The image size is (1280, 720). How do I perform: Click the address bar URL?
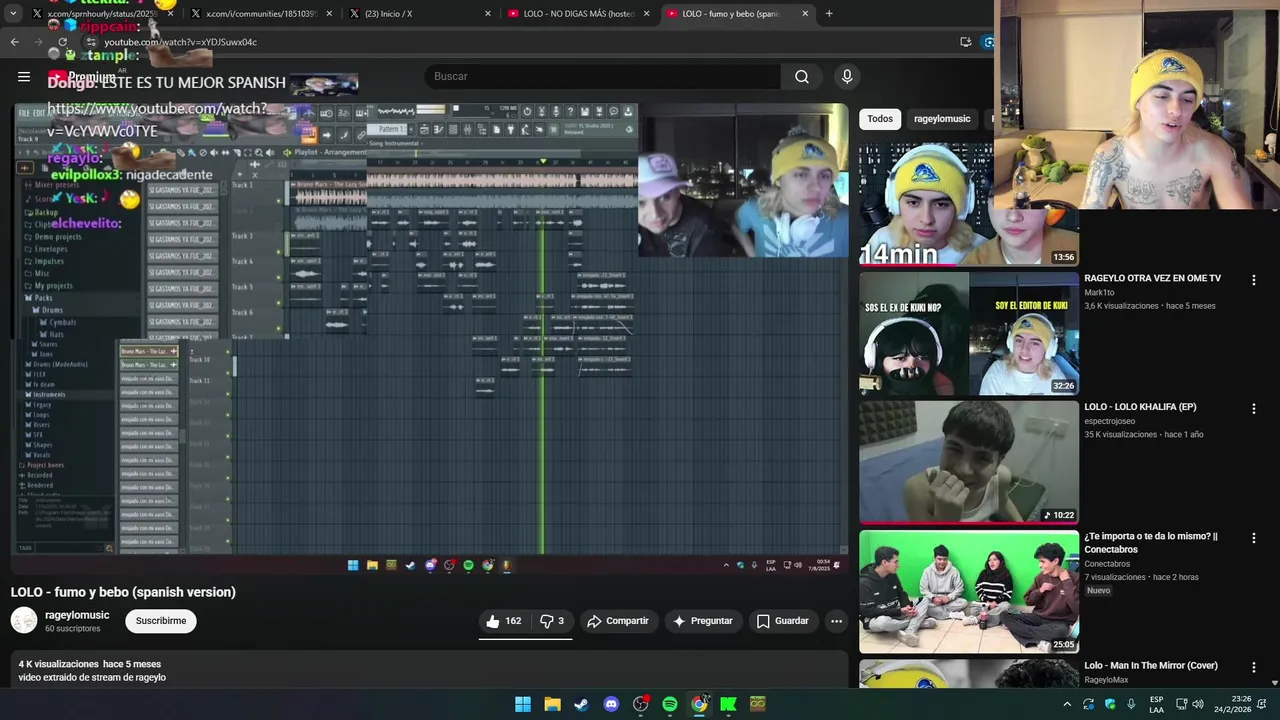pyautogui.click(x=181, y=42)
